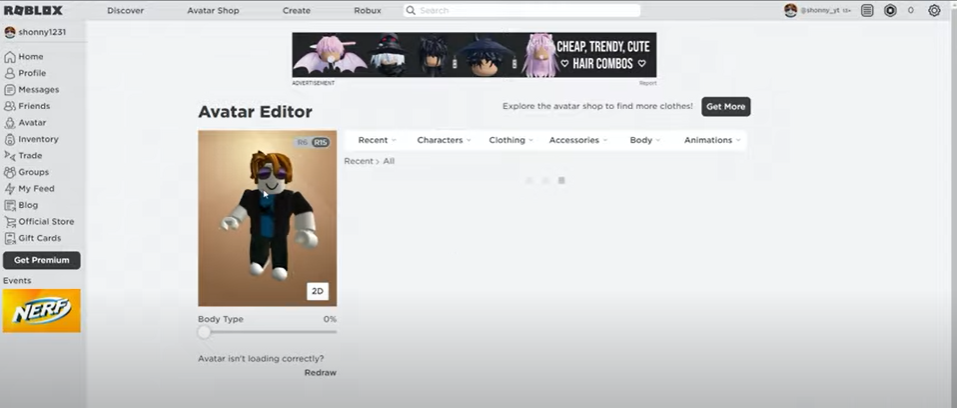Screen dimensions: 957x408
Task: Open Messages via its sidebar icon
Action: click(10, 90)
